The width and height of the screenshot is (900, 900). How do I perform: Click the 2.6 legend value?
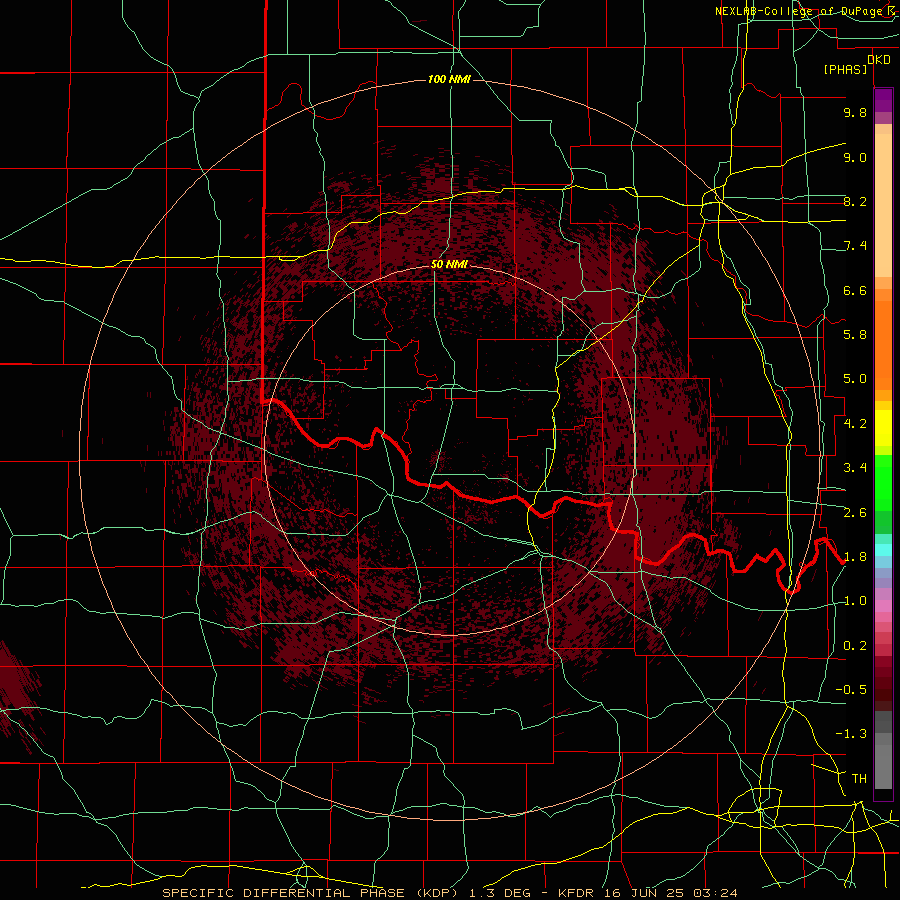tap(855, 513)
